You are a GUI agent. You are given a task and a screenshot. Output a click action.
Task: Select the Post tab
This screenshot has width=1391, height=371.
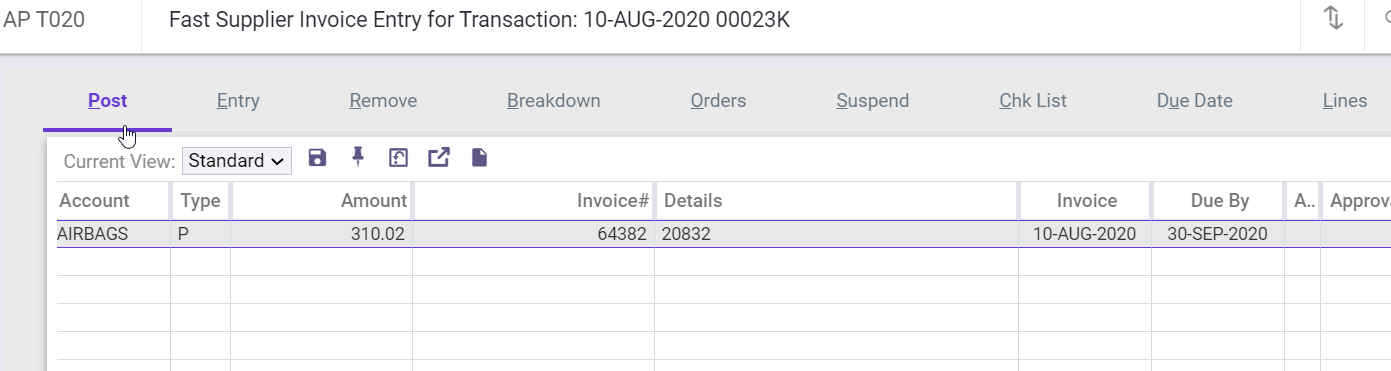coord(108,101)
